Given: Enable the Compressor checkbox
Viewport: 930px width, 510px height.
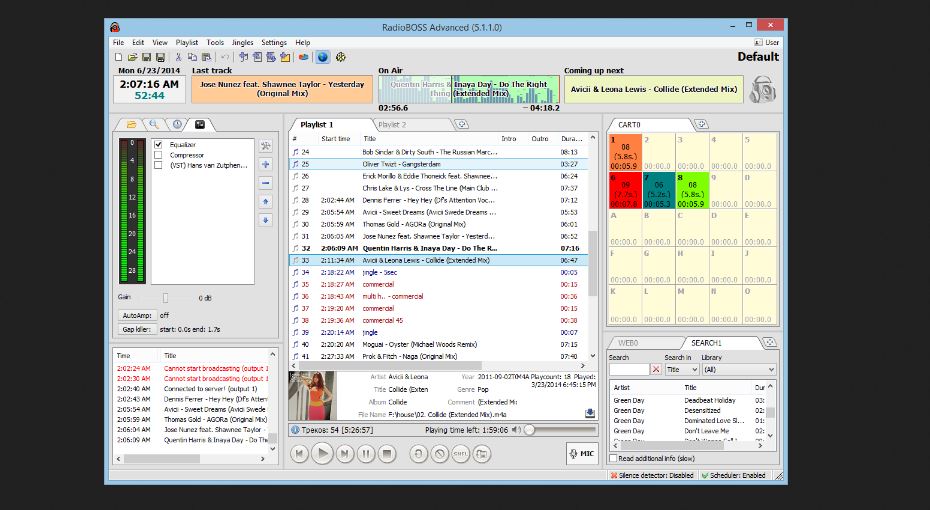Looking at the screenshot, I should click(x=158, y=155).
